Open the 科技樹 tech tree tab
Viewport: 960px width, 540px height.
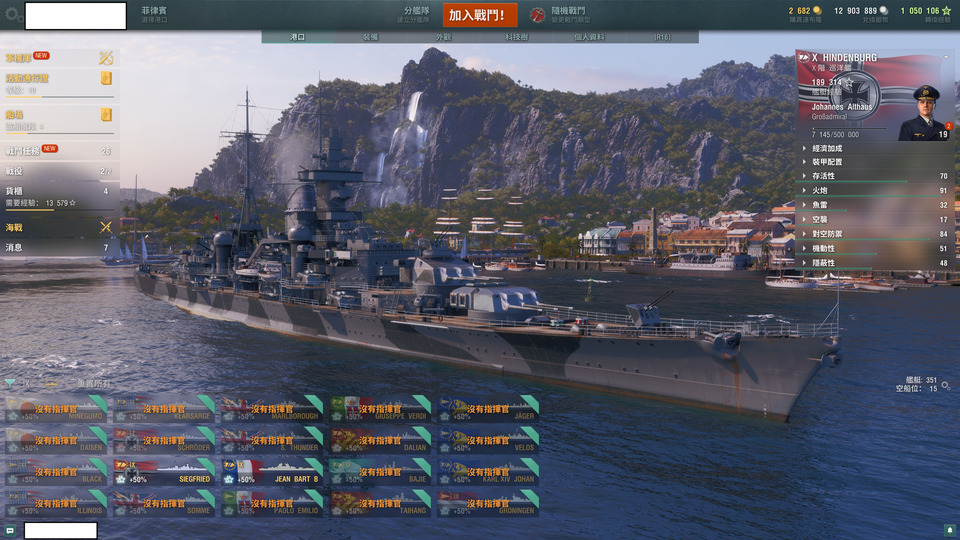coord(517,37)
